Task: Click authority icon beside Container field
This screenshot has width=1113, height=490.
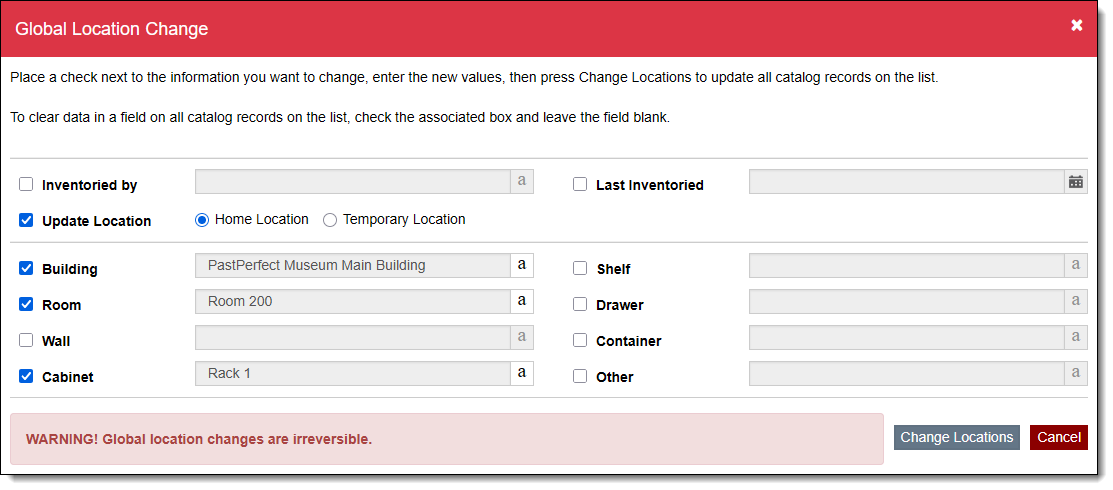Action: coord(1076,337)
